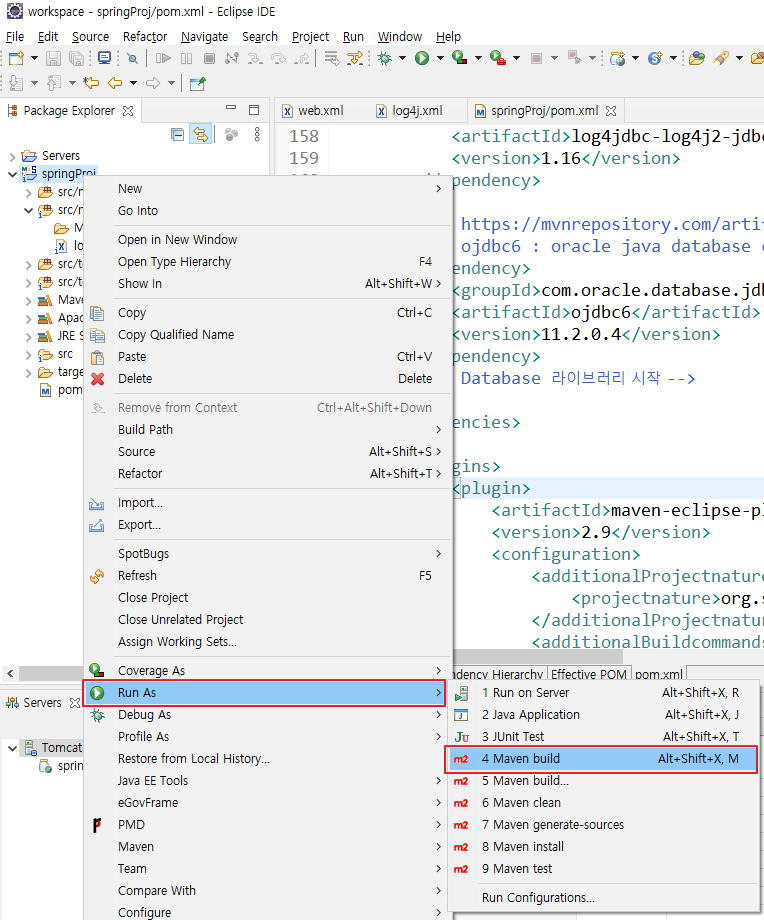The width and height of the screenshot is (764, 920).
Task: Choose Build Path in the context menu
Action: pyautogui.click(x=267, y=430)
